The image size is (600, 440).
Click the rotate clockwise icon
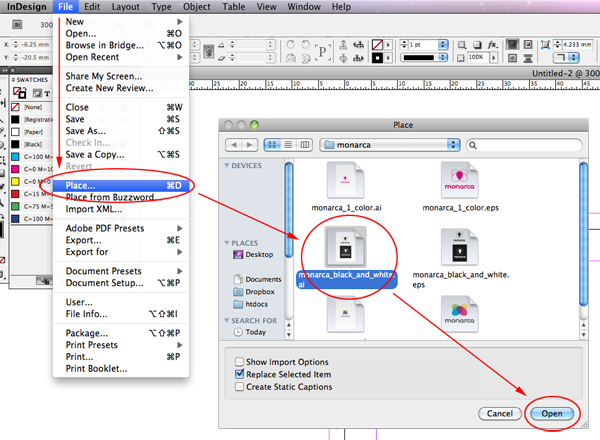pyautogui.click(x=291, y=45)
